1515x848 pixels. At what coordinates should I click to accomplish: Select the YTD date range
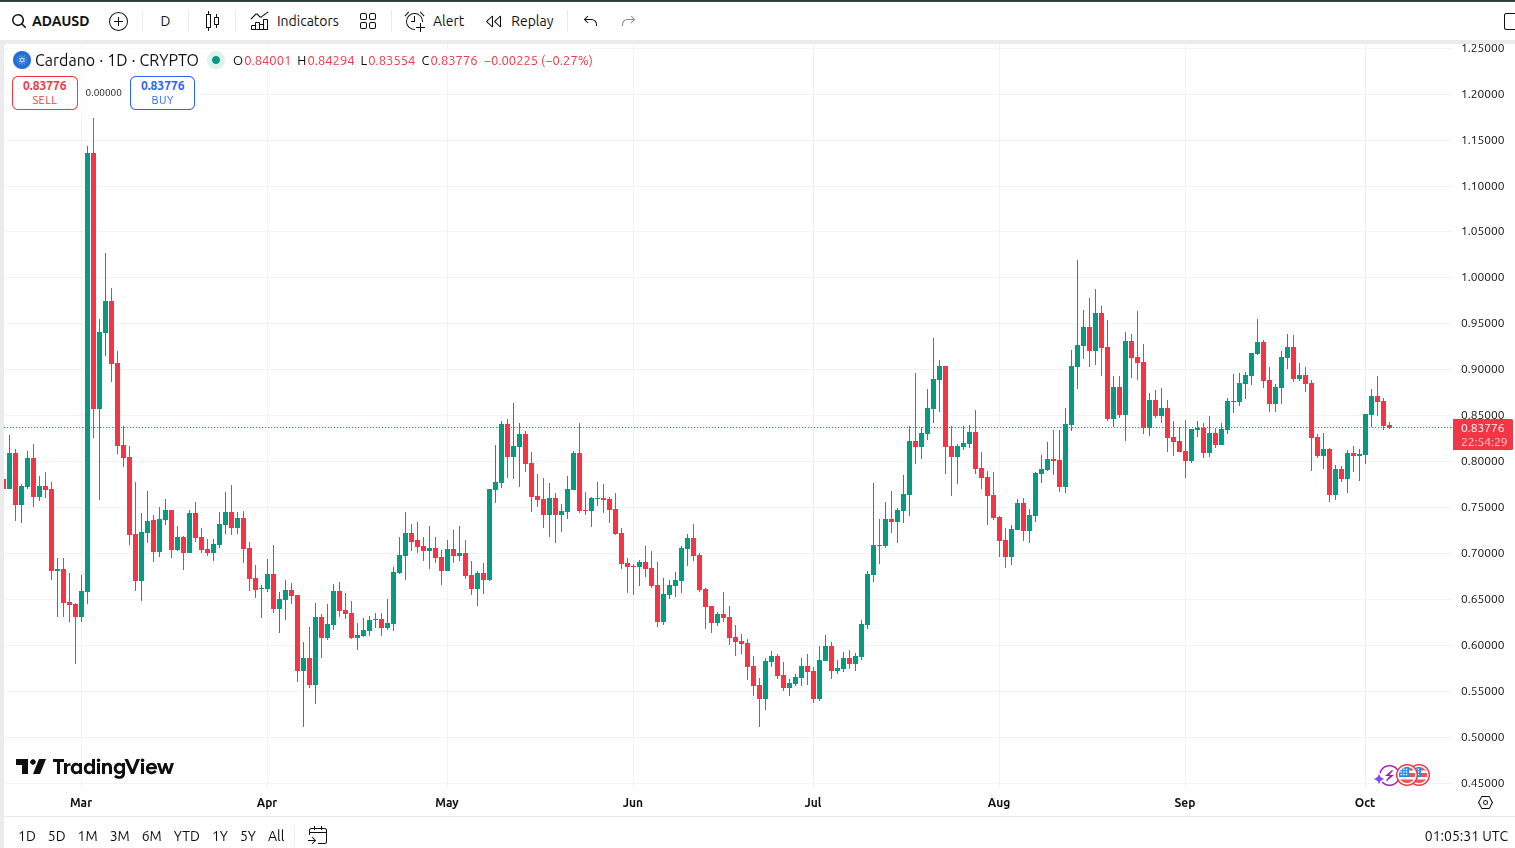[187, 836]
